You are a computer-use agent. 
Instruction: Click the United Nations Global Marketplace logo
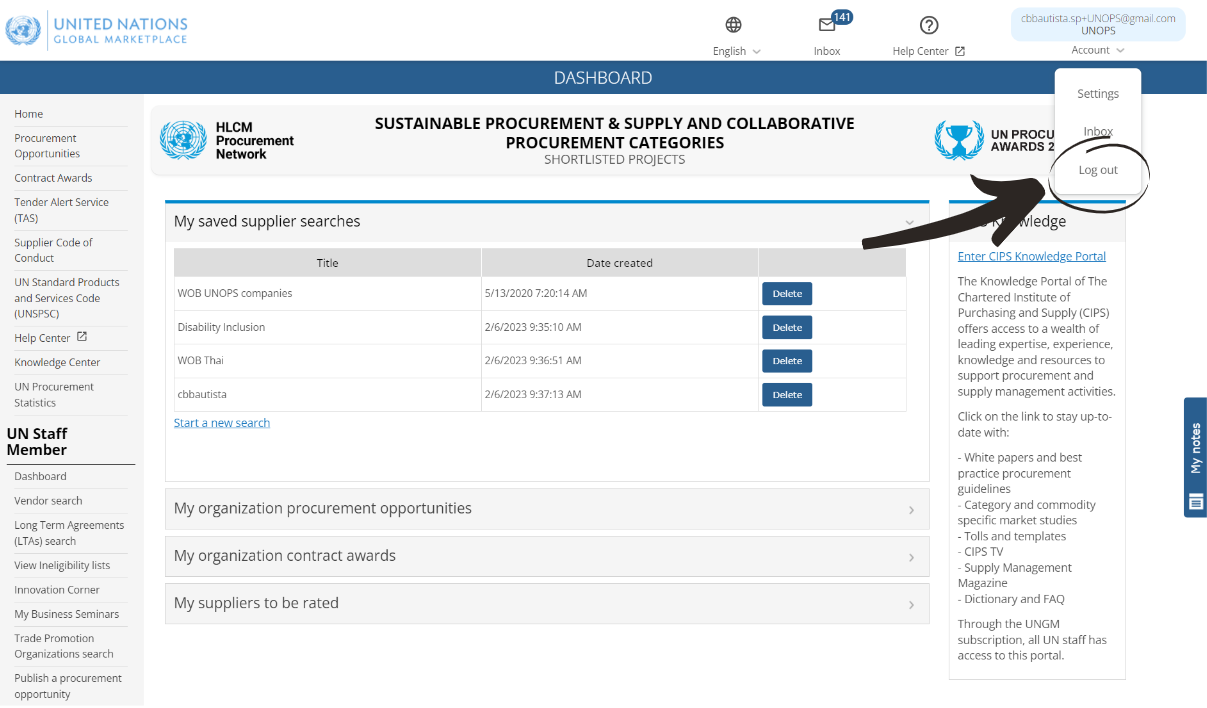[x=97, y=30]
